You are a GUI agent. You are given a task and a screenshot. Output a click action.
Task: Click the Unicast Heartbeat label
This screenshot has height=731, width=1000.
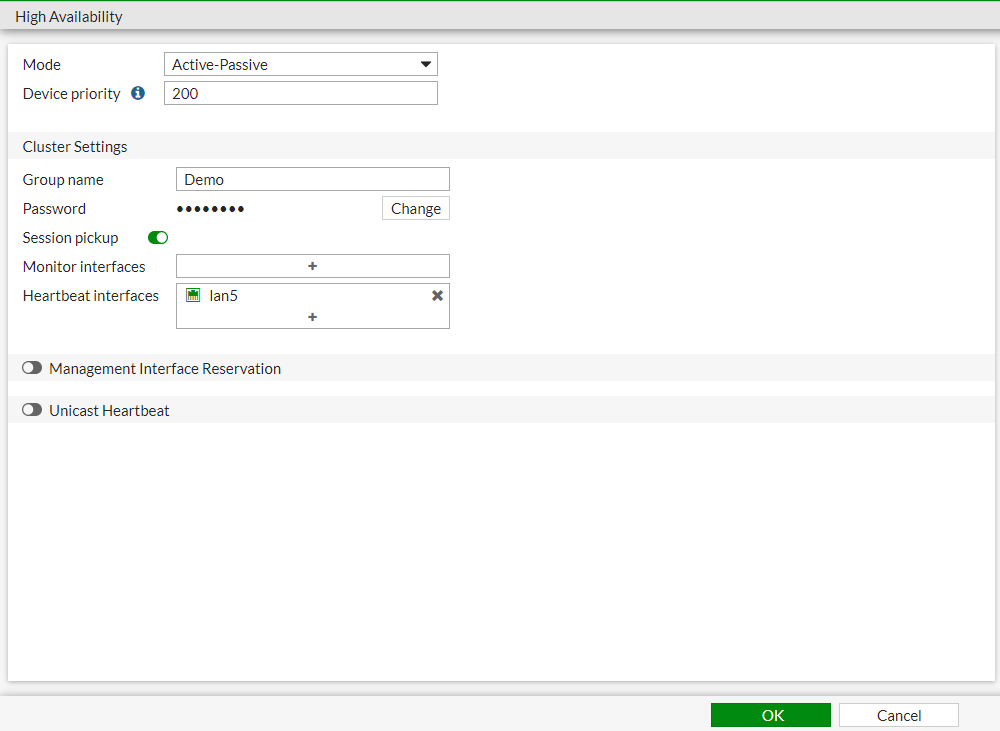pos(109,411)
